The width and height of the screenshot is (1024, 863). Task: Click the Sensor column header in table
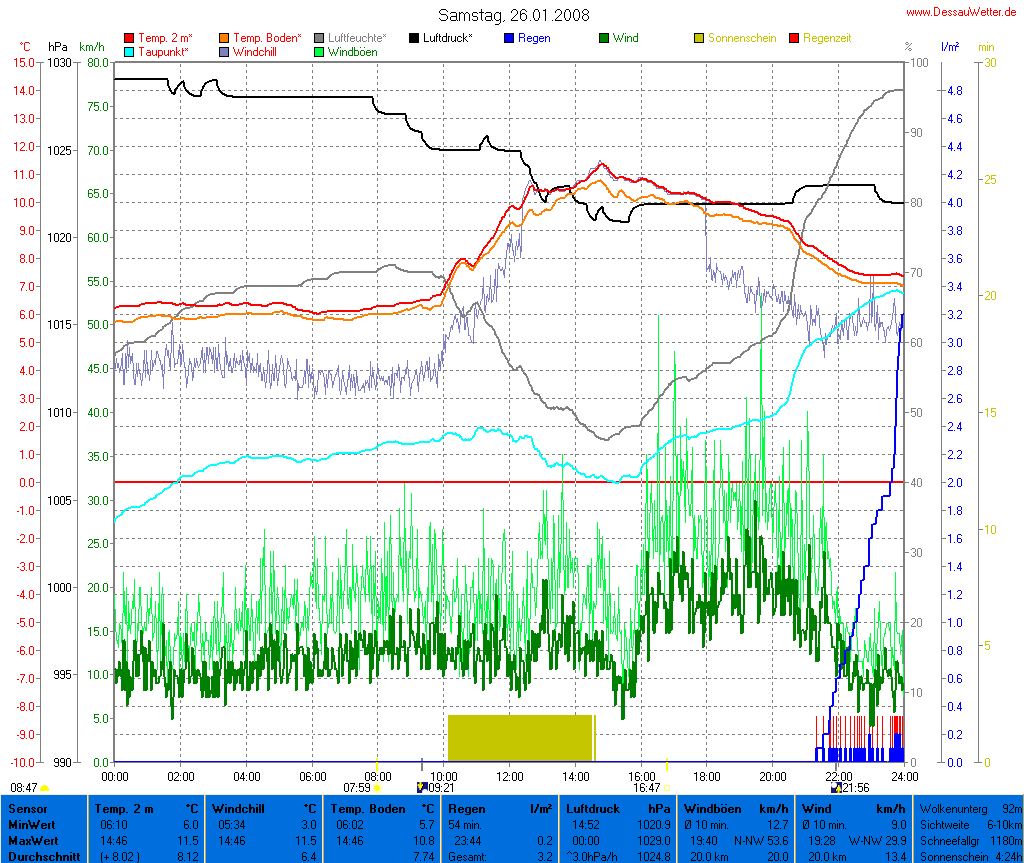click(28, 807)
